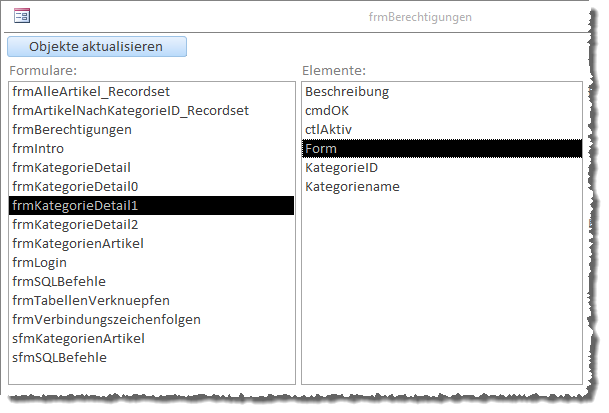Select frmArtikelNachKategorieID_Recordset in the list

[130, 110]
